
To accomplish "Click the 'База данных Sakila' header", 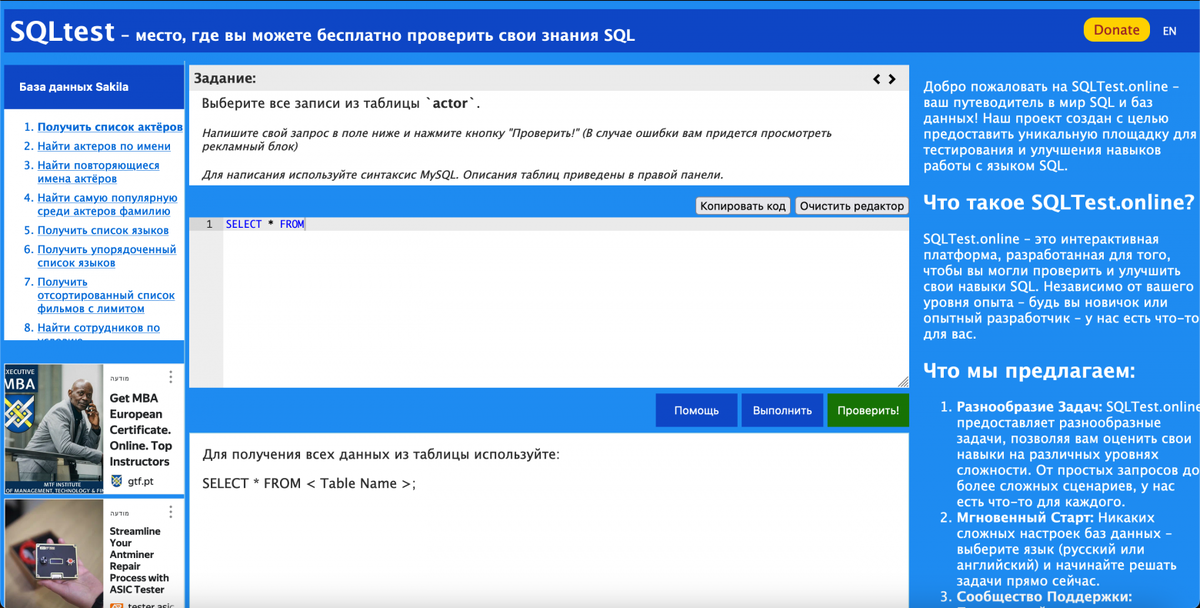I will click(x=74, y=87).
